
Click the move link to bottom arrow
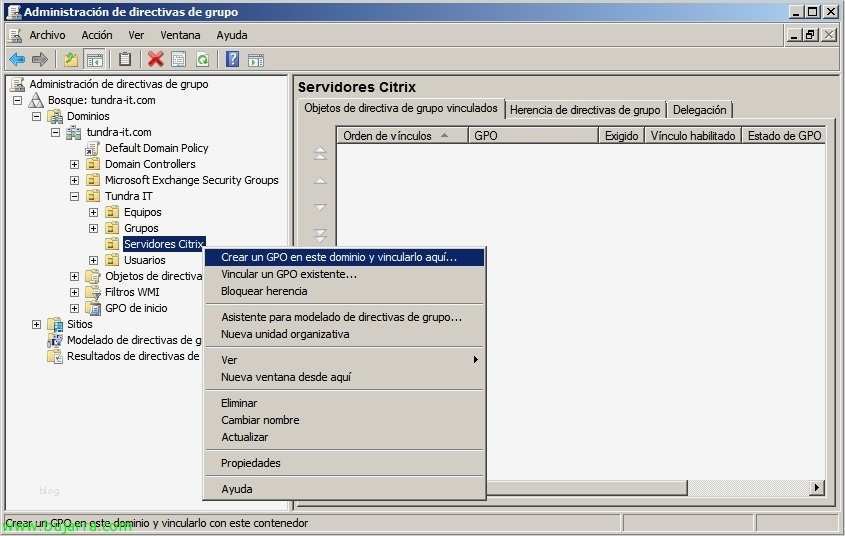[320, 235]
